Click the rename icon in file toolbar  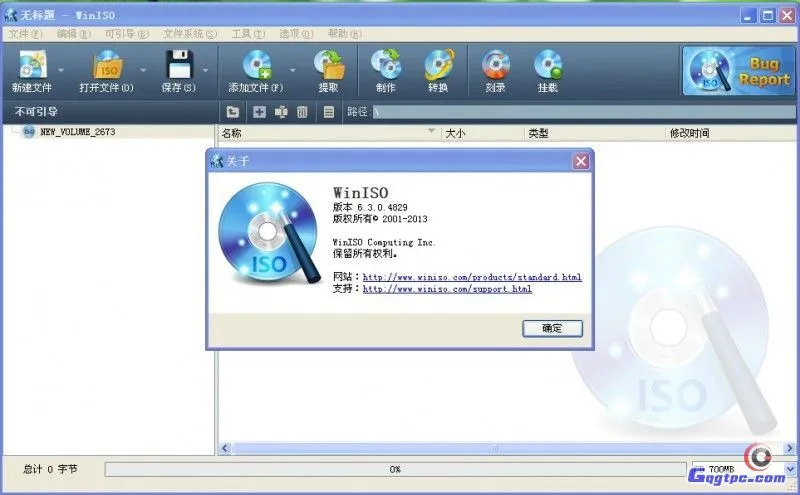[281, 112]
